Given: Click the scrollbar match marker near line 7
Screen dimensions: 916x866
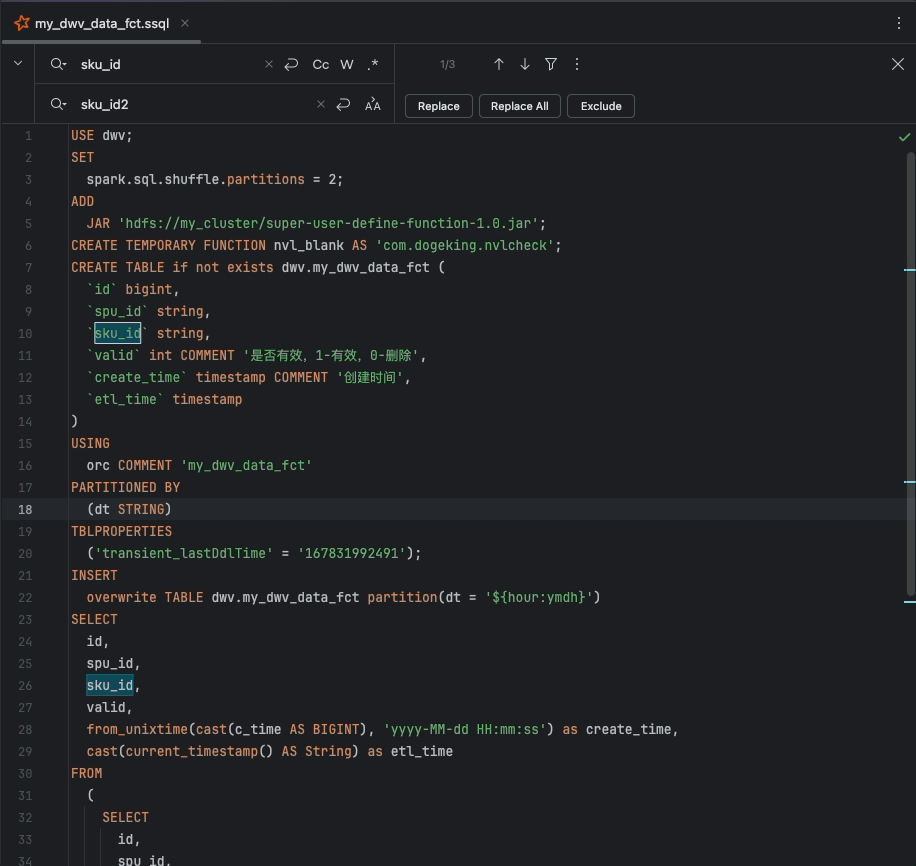Looking at the screenshot, I should [x=910, y=270].
